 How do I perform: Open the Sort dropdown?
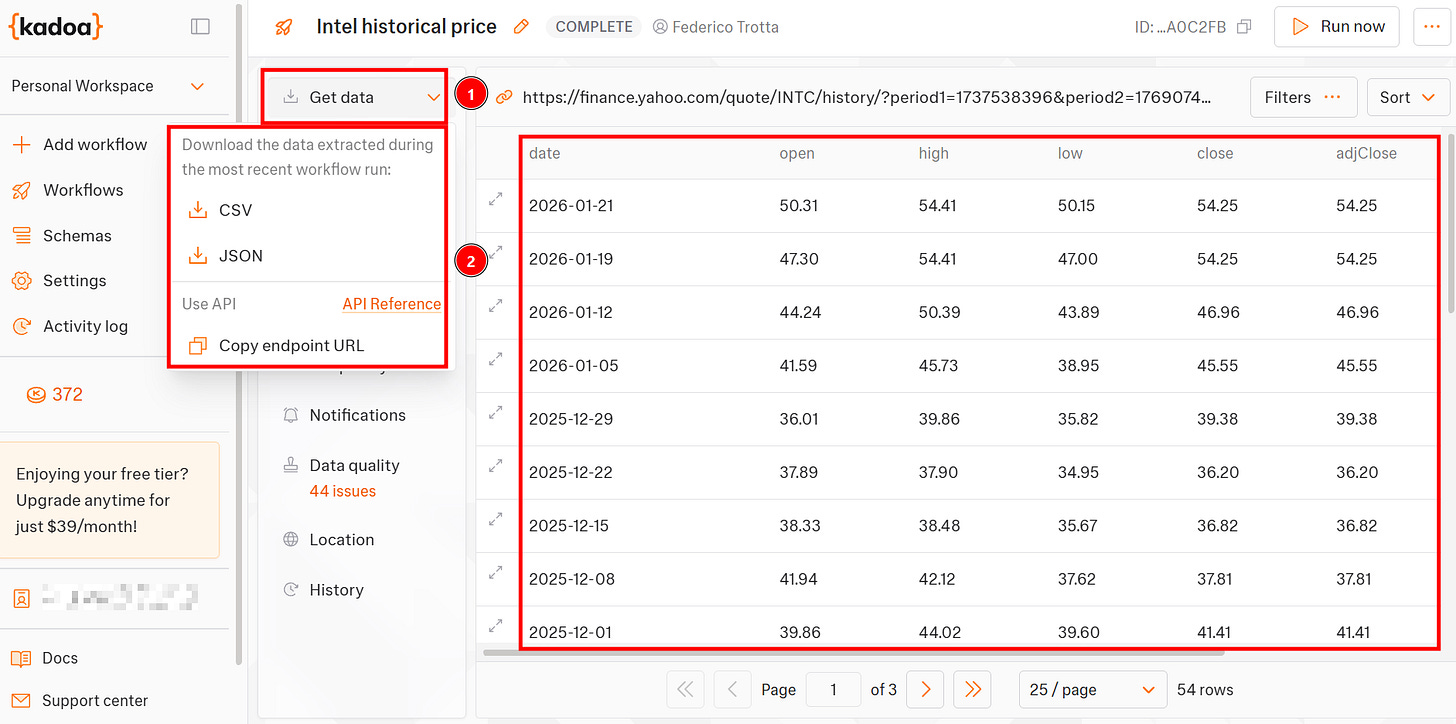[1409, 97]
